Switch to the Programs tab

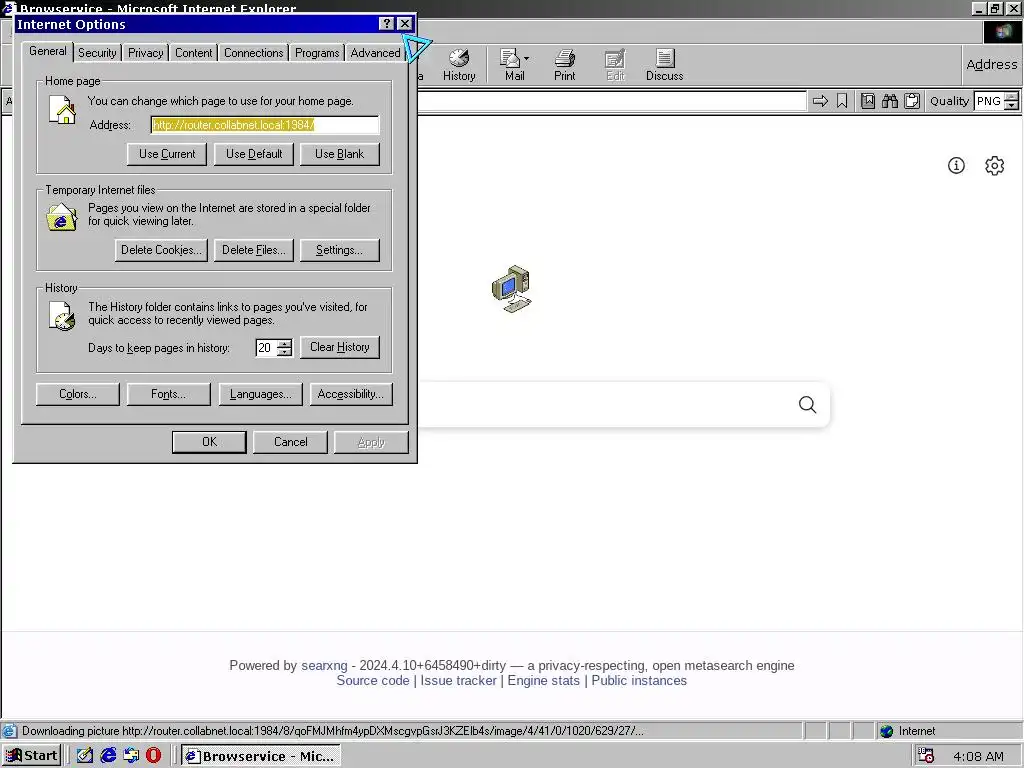click(x=317, y=53)
